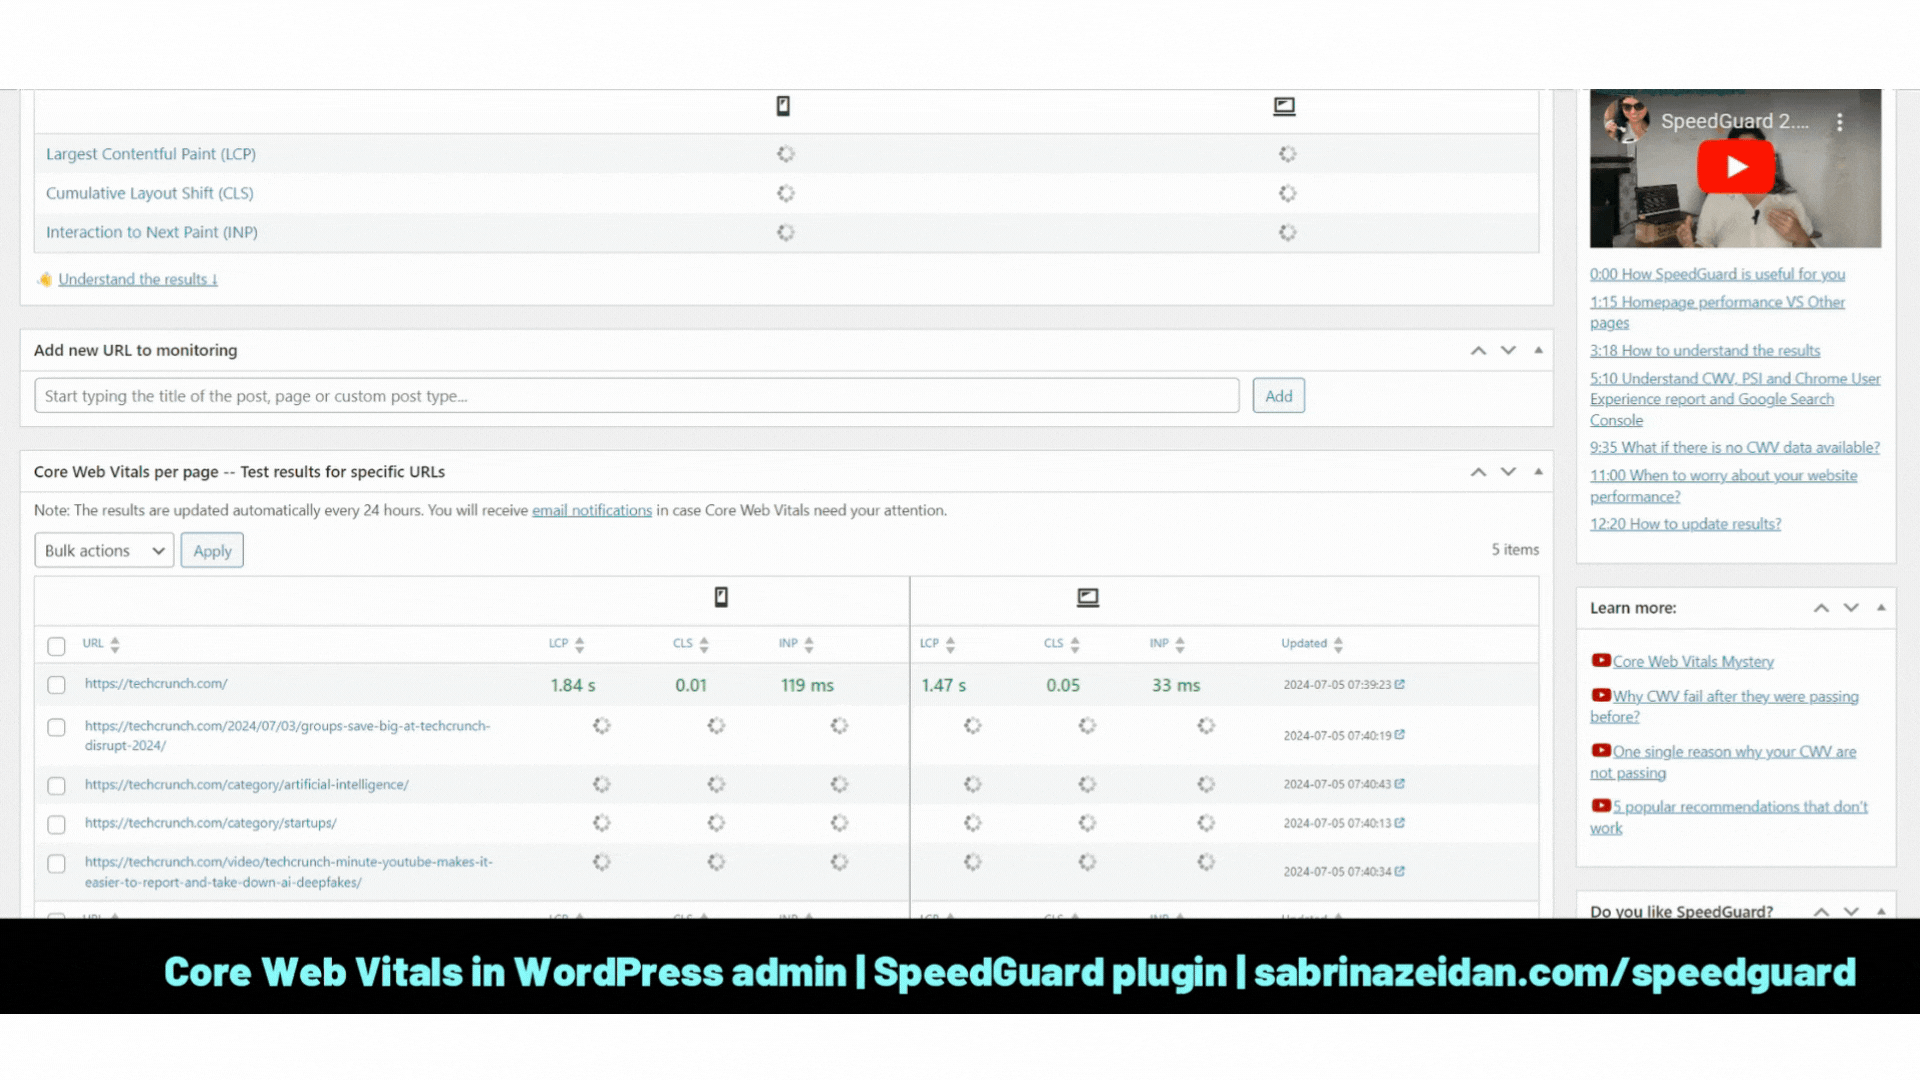The image size is (1920, 1080).
Task: Click the sort icon on CLS column
Action: coord(704,644)
